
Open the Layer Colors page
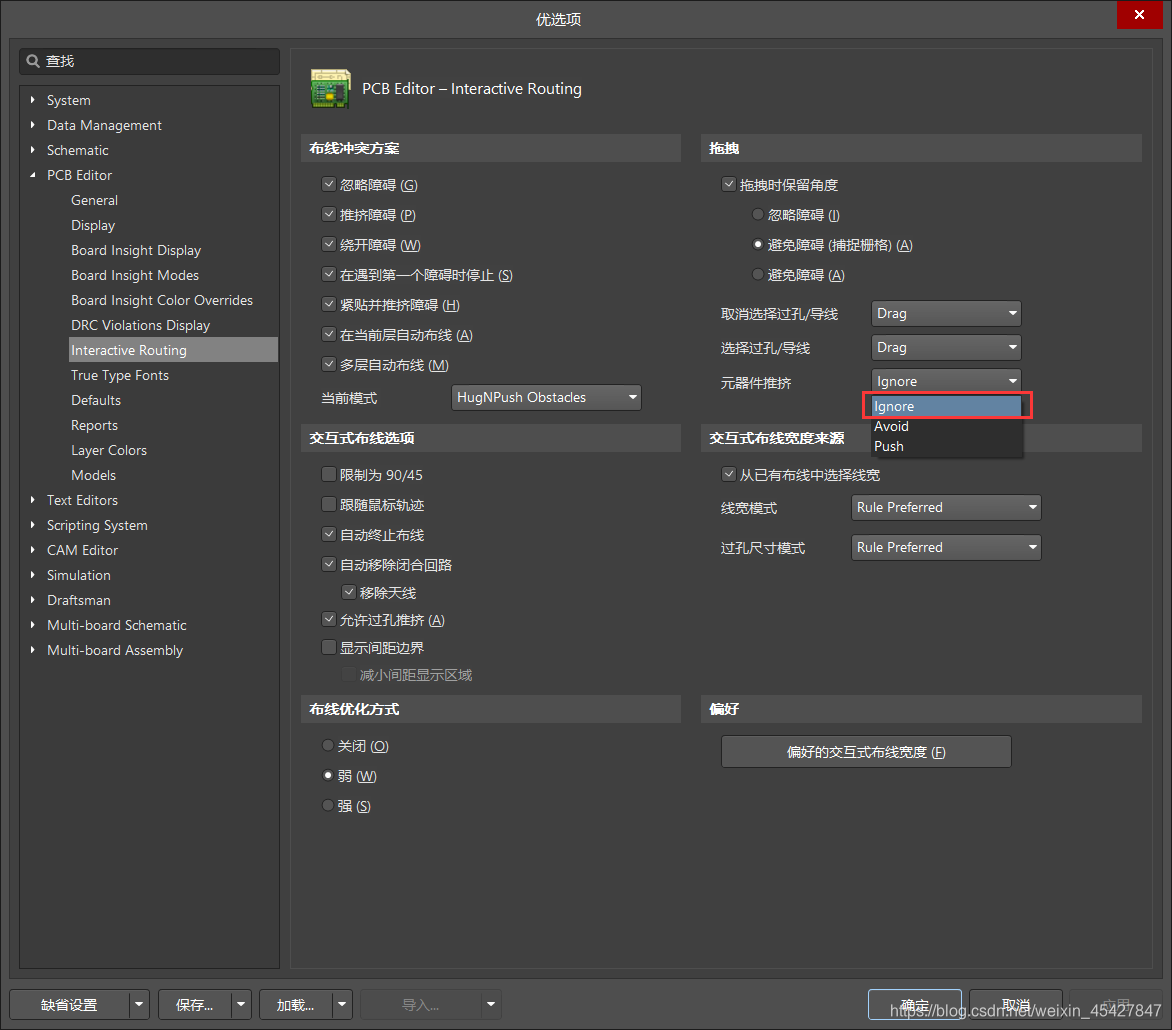[108, 450]
